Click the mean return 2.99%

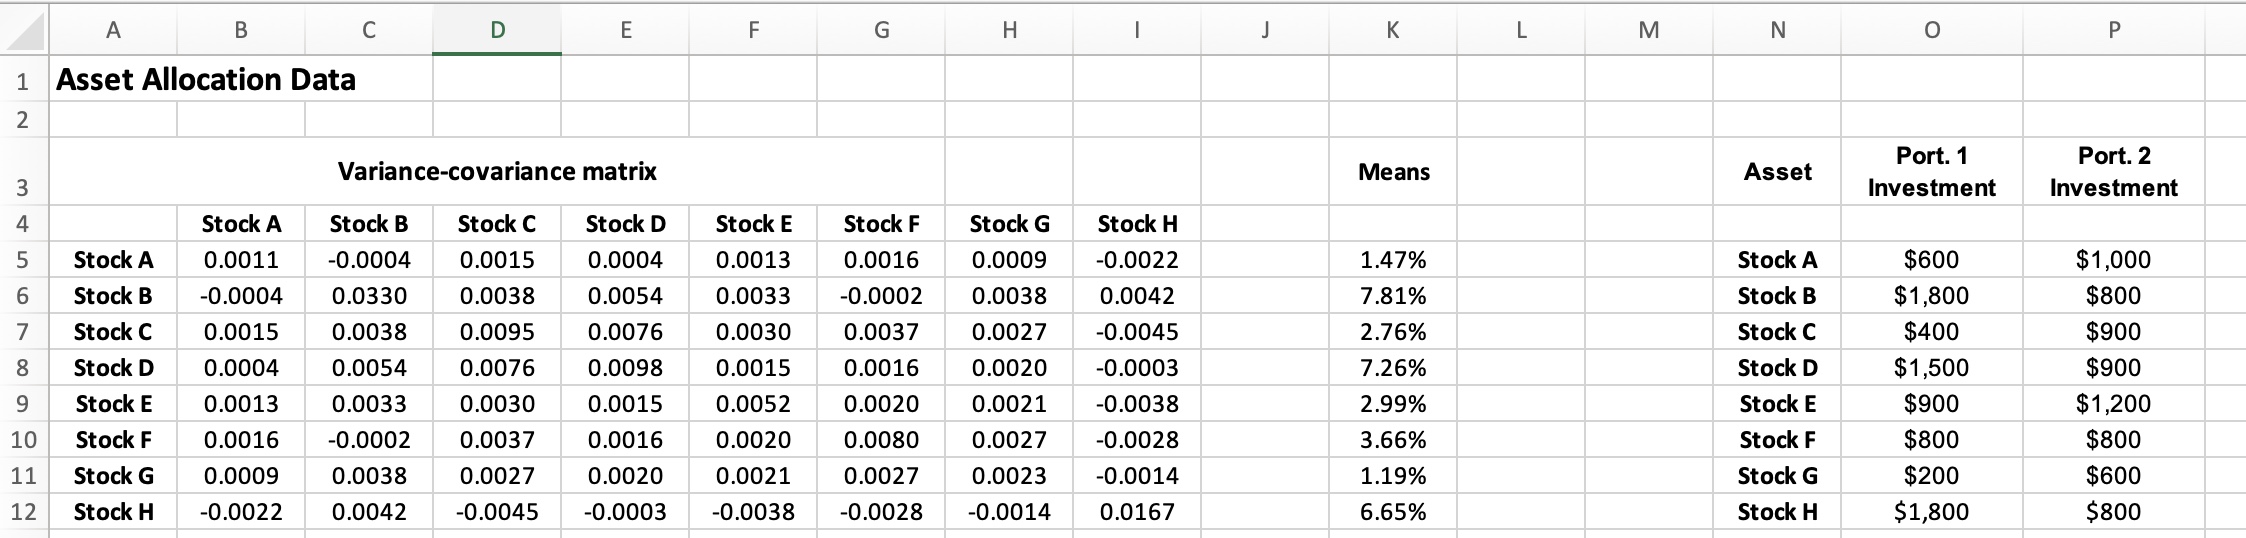coord(1393,404)
